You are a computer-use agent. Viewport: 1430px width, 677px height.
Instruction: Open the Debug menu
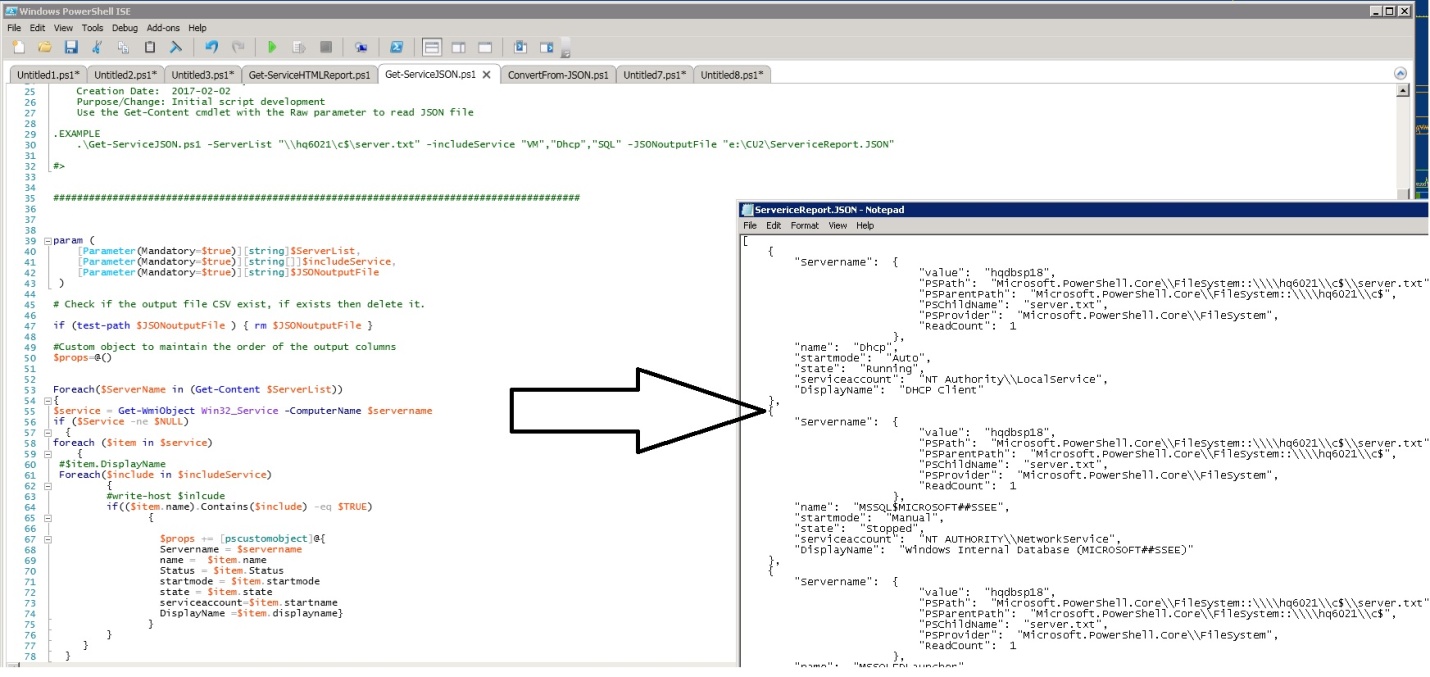[x=124, y=28]
